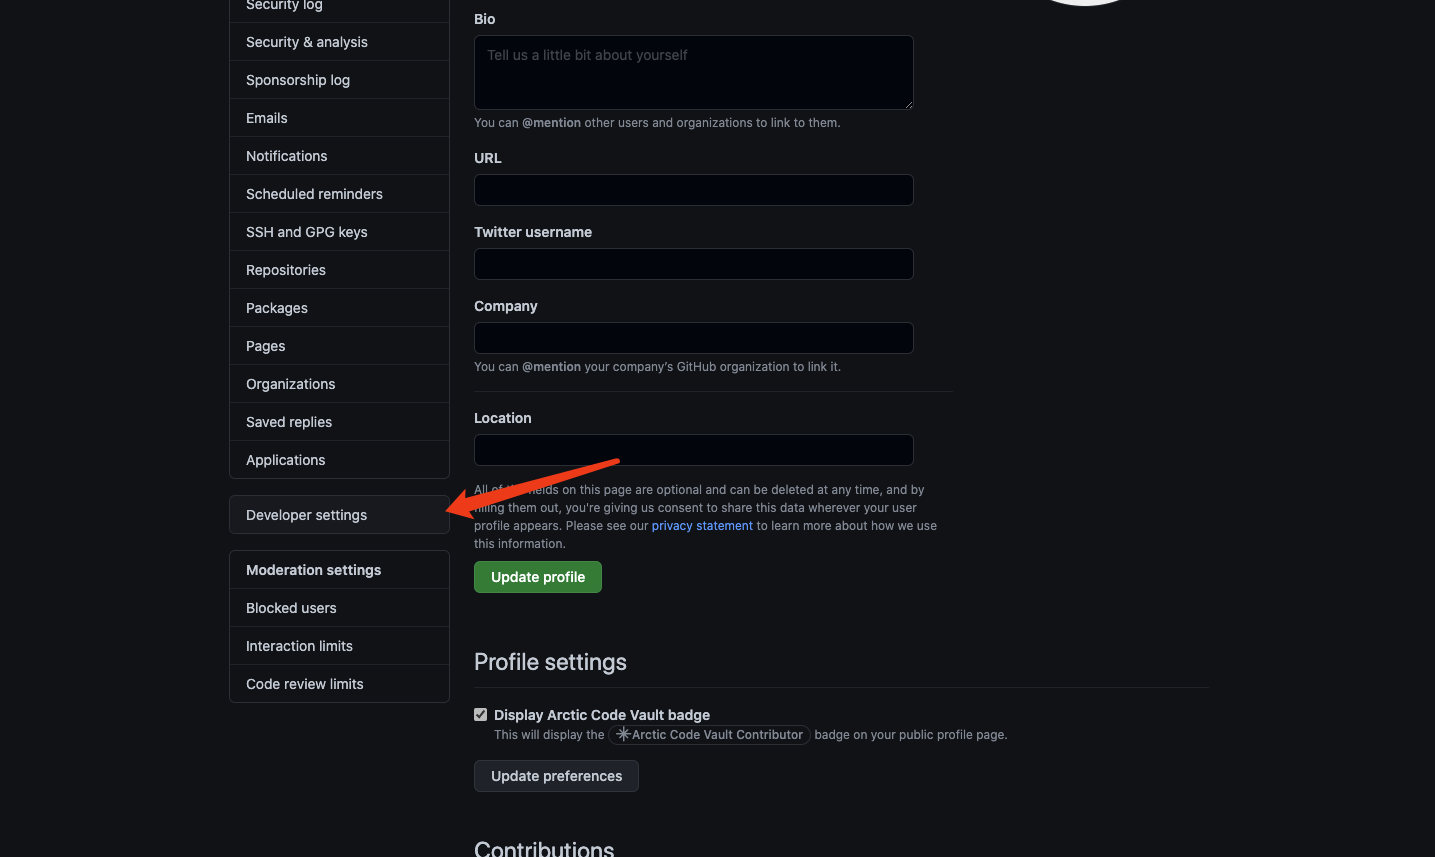
Task: Toggle Display Arctic Code Vault badge checkbox
Action: pos(481,715)
